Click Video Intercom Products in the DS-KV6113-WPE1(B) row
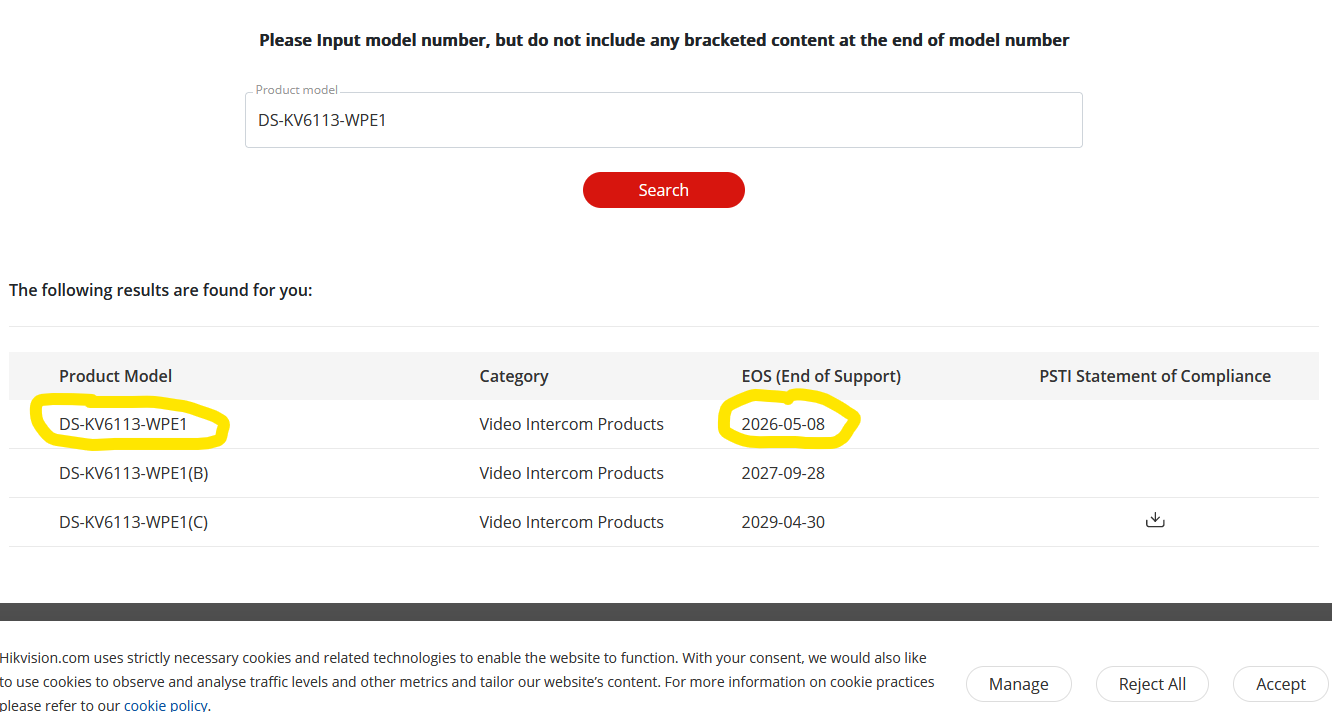 [x=571, y=473]
